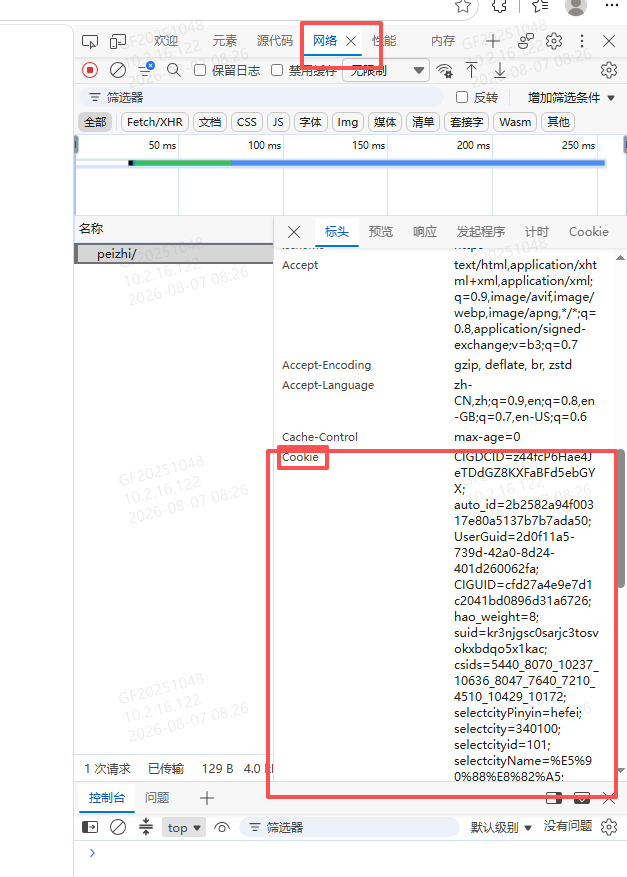
Task: Open the 无限制 throttling dropdown
Action: (386, 70)
